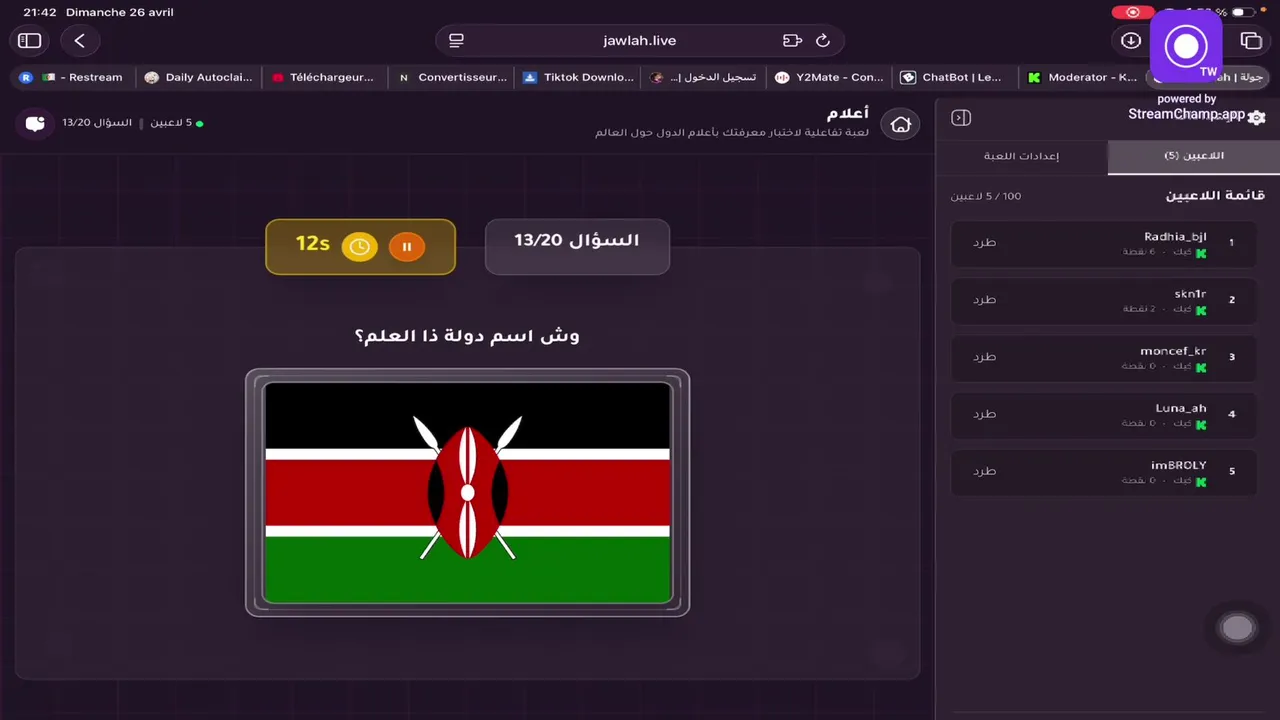Open the page menu icon in address bar
The height and width of the screenshot is (720, 1280).
click(456, 41)
